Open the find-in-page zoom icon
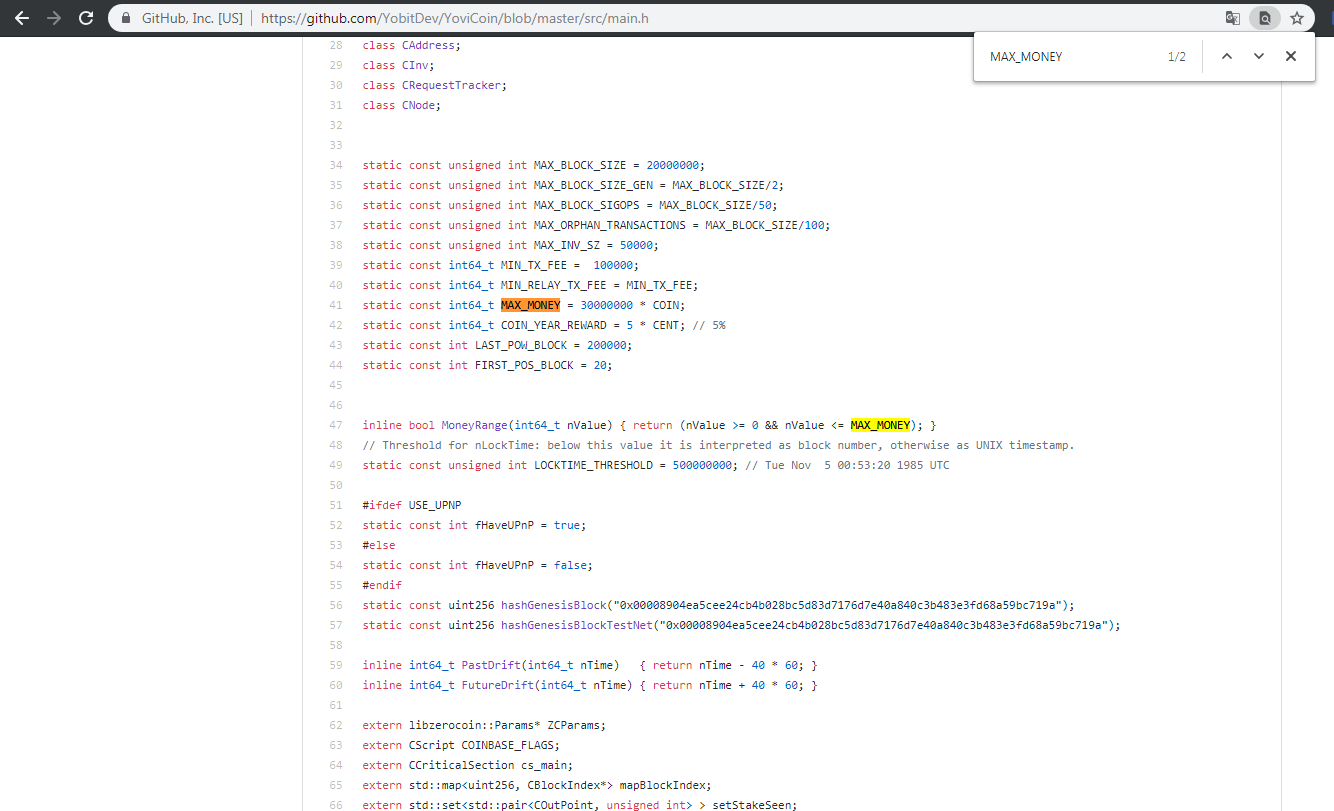 pyautogui.click(x=1265, y=18)
